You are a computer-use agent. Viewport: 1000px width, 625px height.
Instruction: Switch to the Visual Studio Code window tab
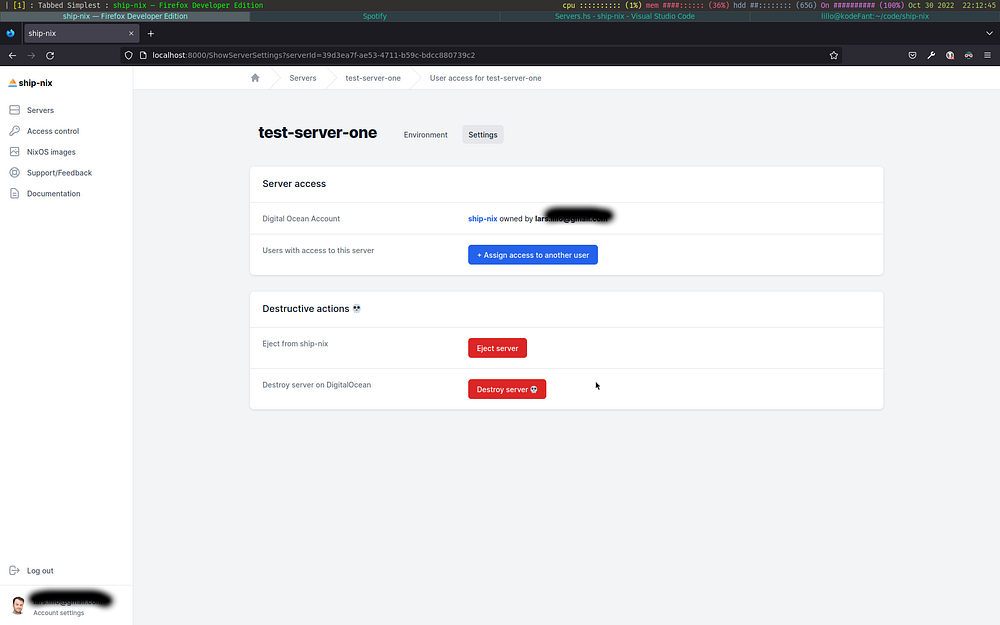point(624,16)
